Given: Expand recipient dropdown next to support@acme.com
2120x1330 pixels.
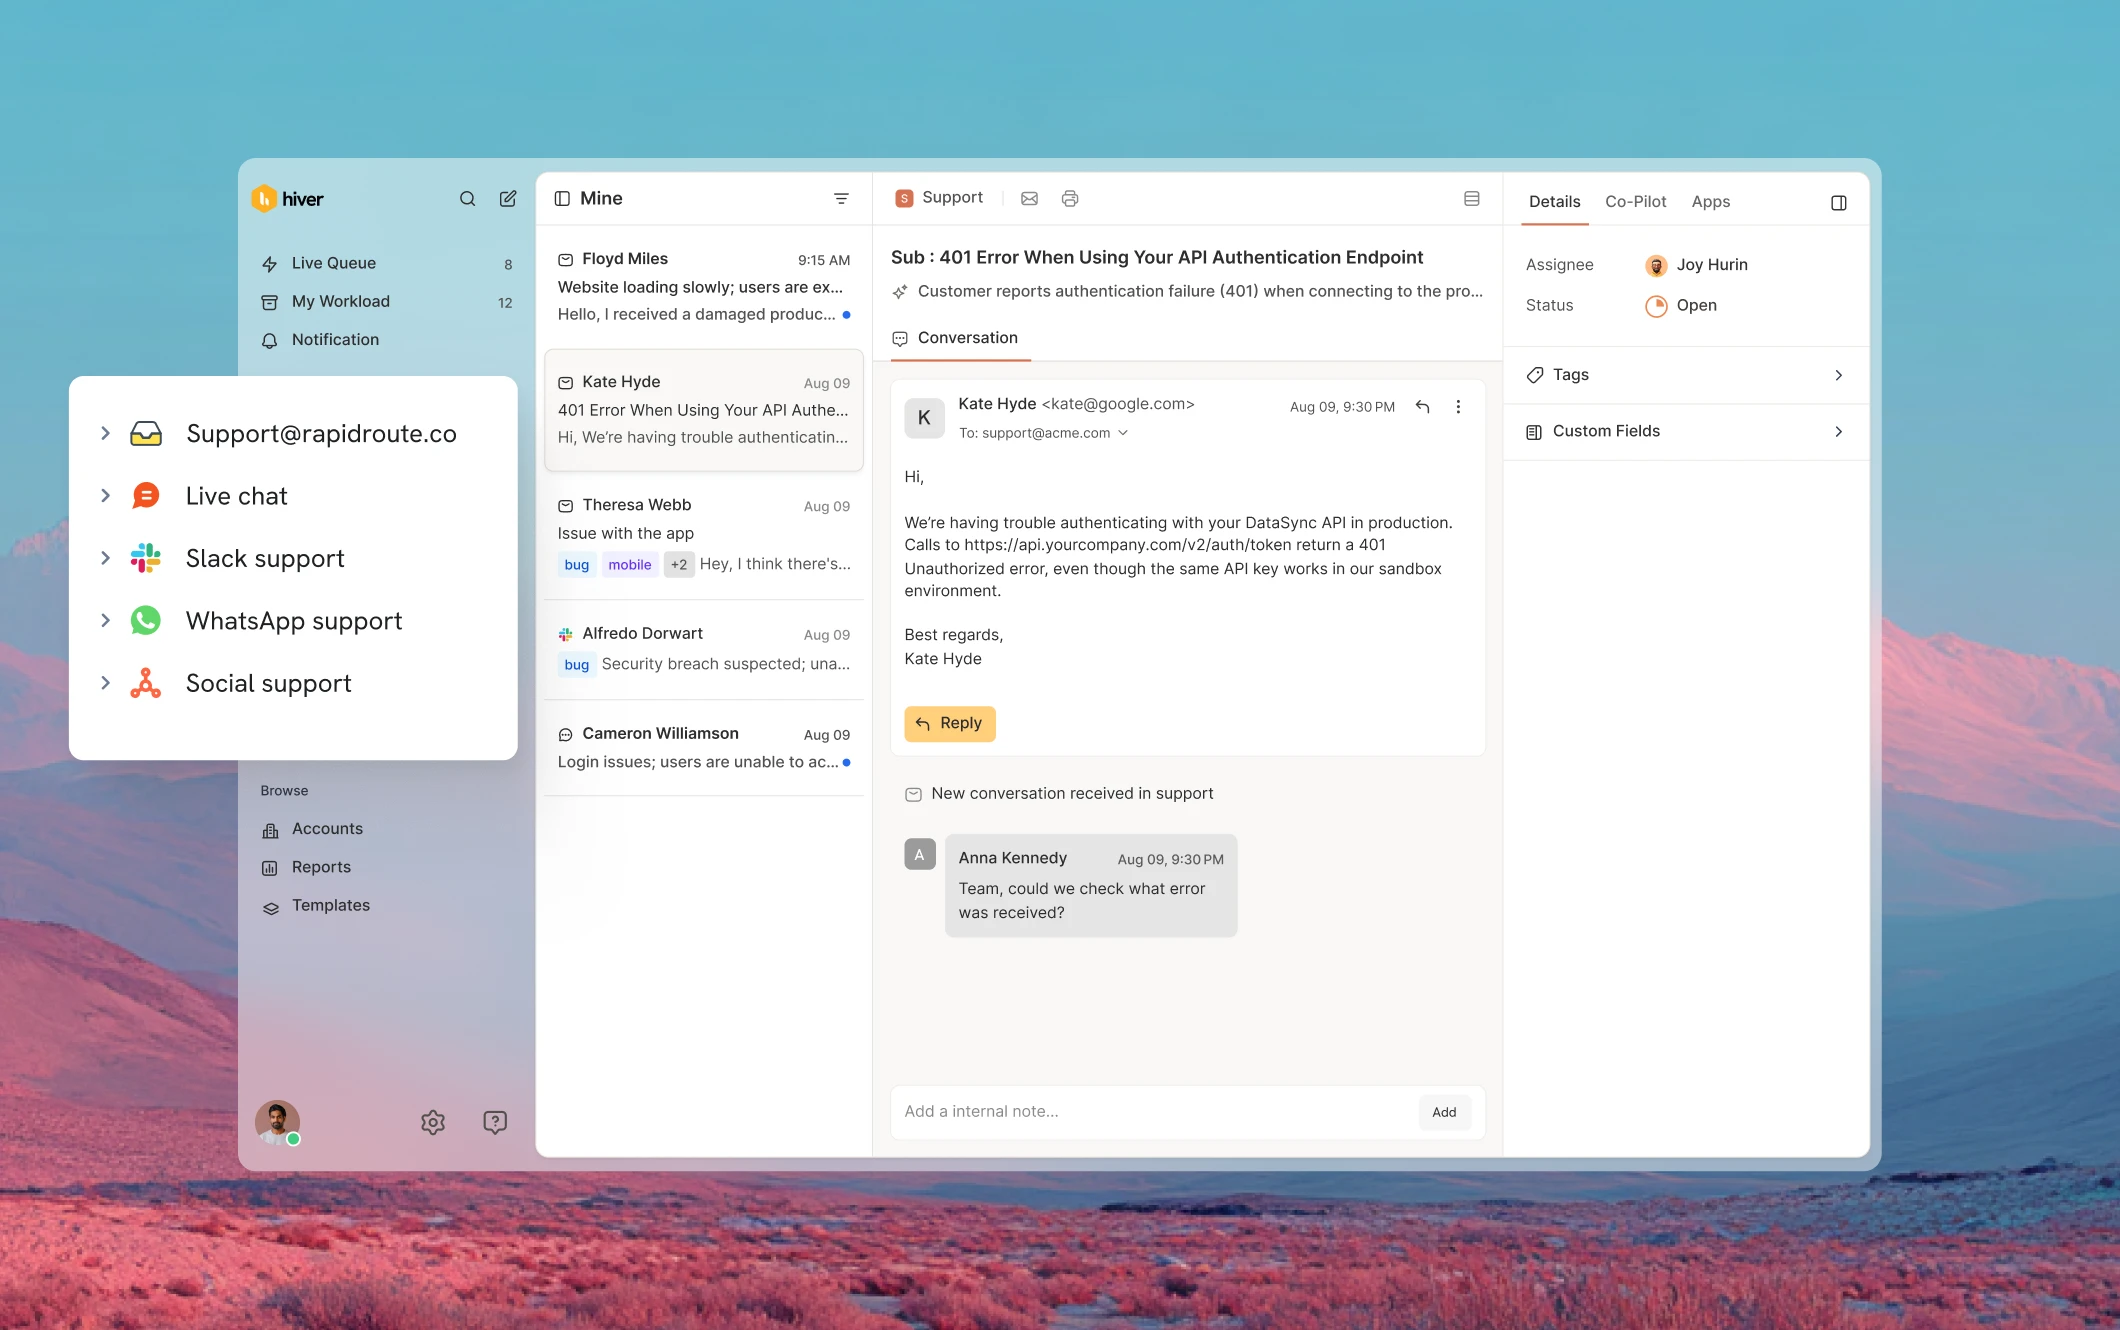Looking at the screenshot, I should coord(1123,433).
